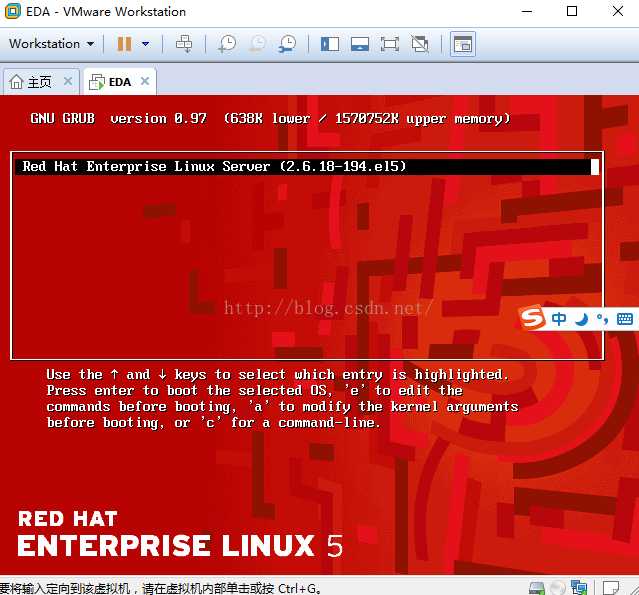Open the Sogou soft keyboard

(625, 319)
